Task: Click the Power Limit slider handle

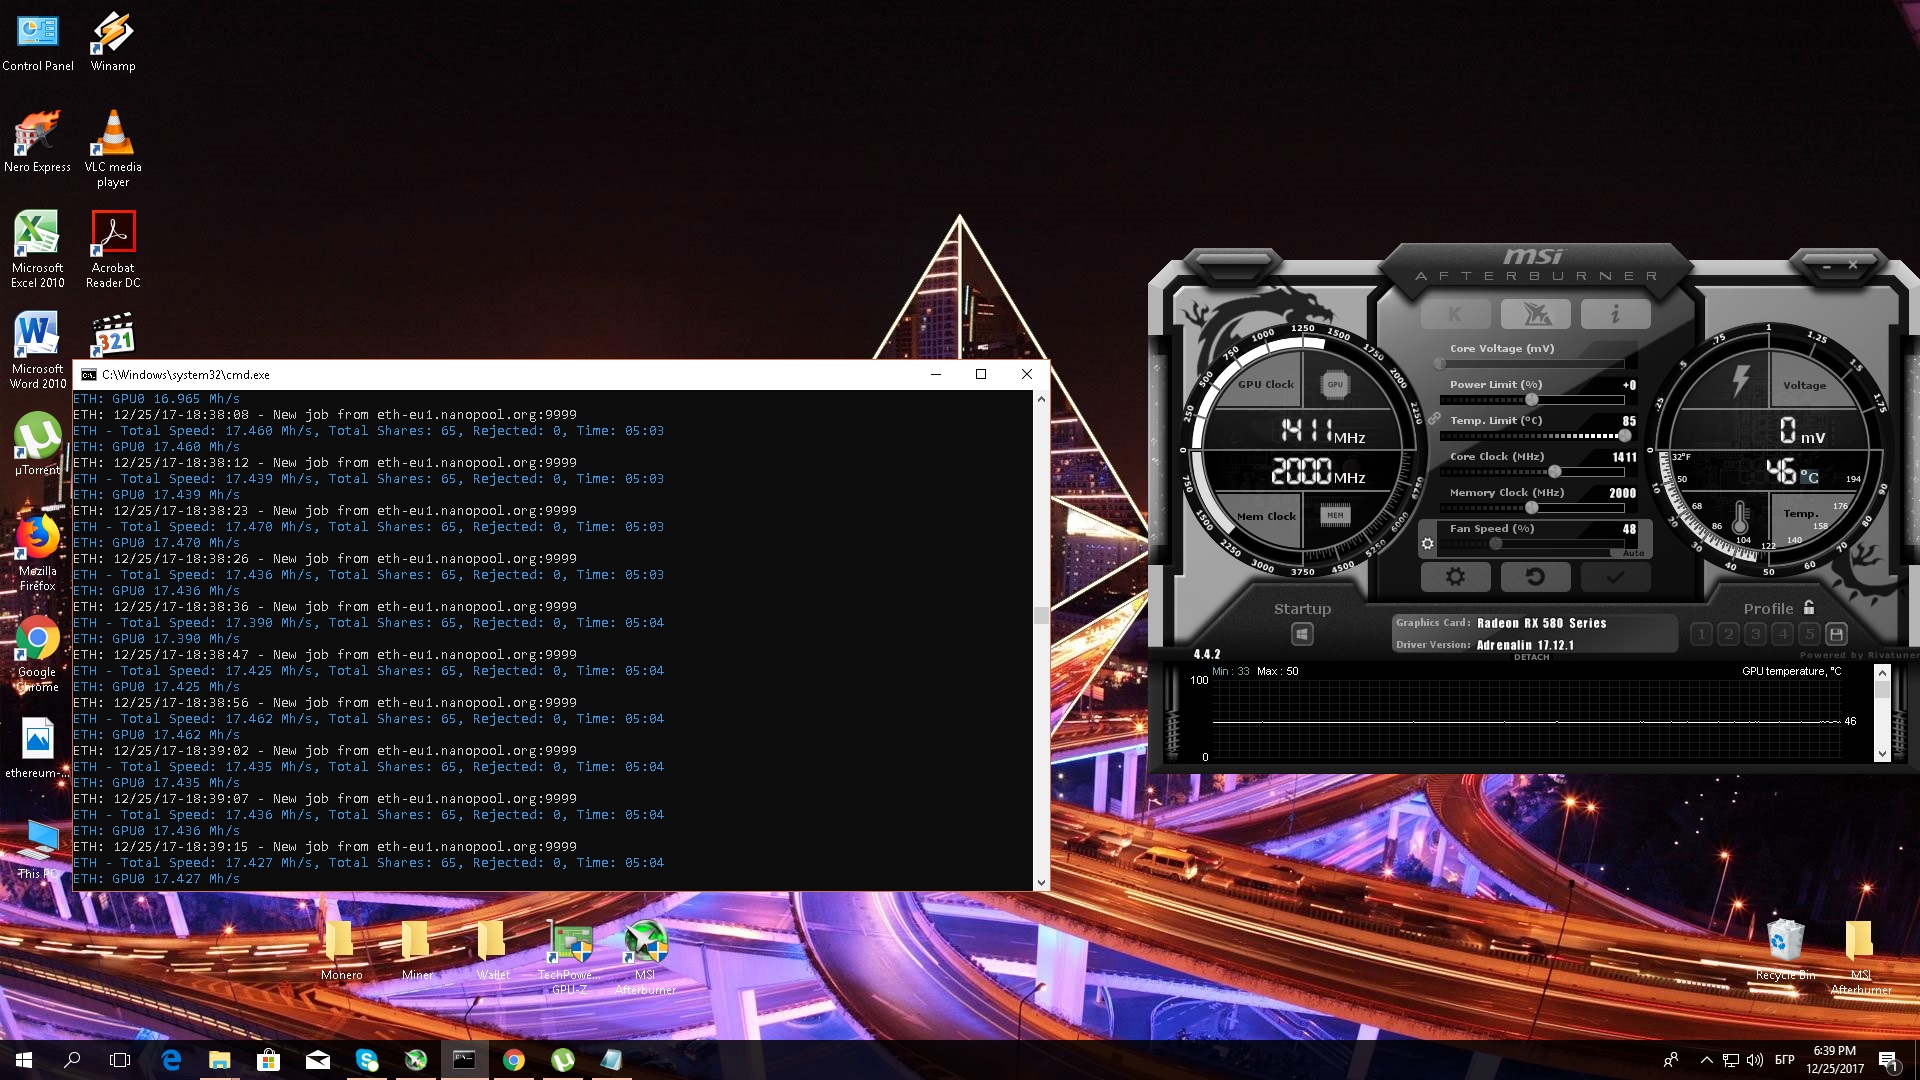Action: 1531,400
